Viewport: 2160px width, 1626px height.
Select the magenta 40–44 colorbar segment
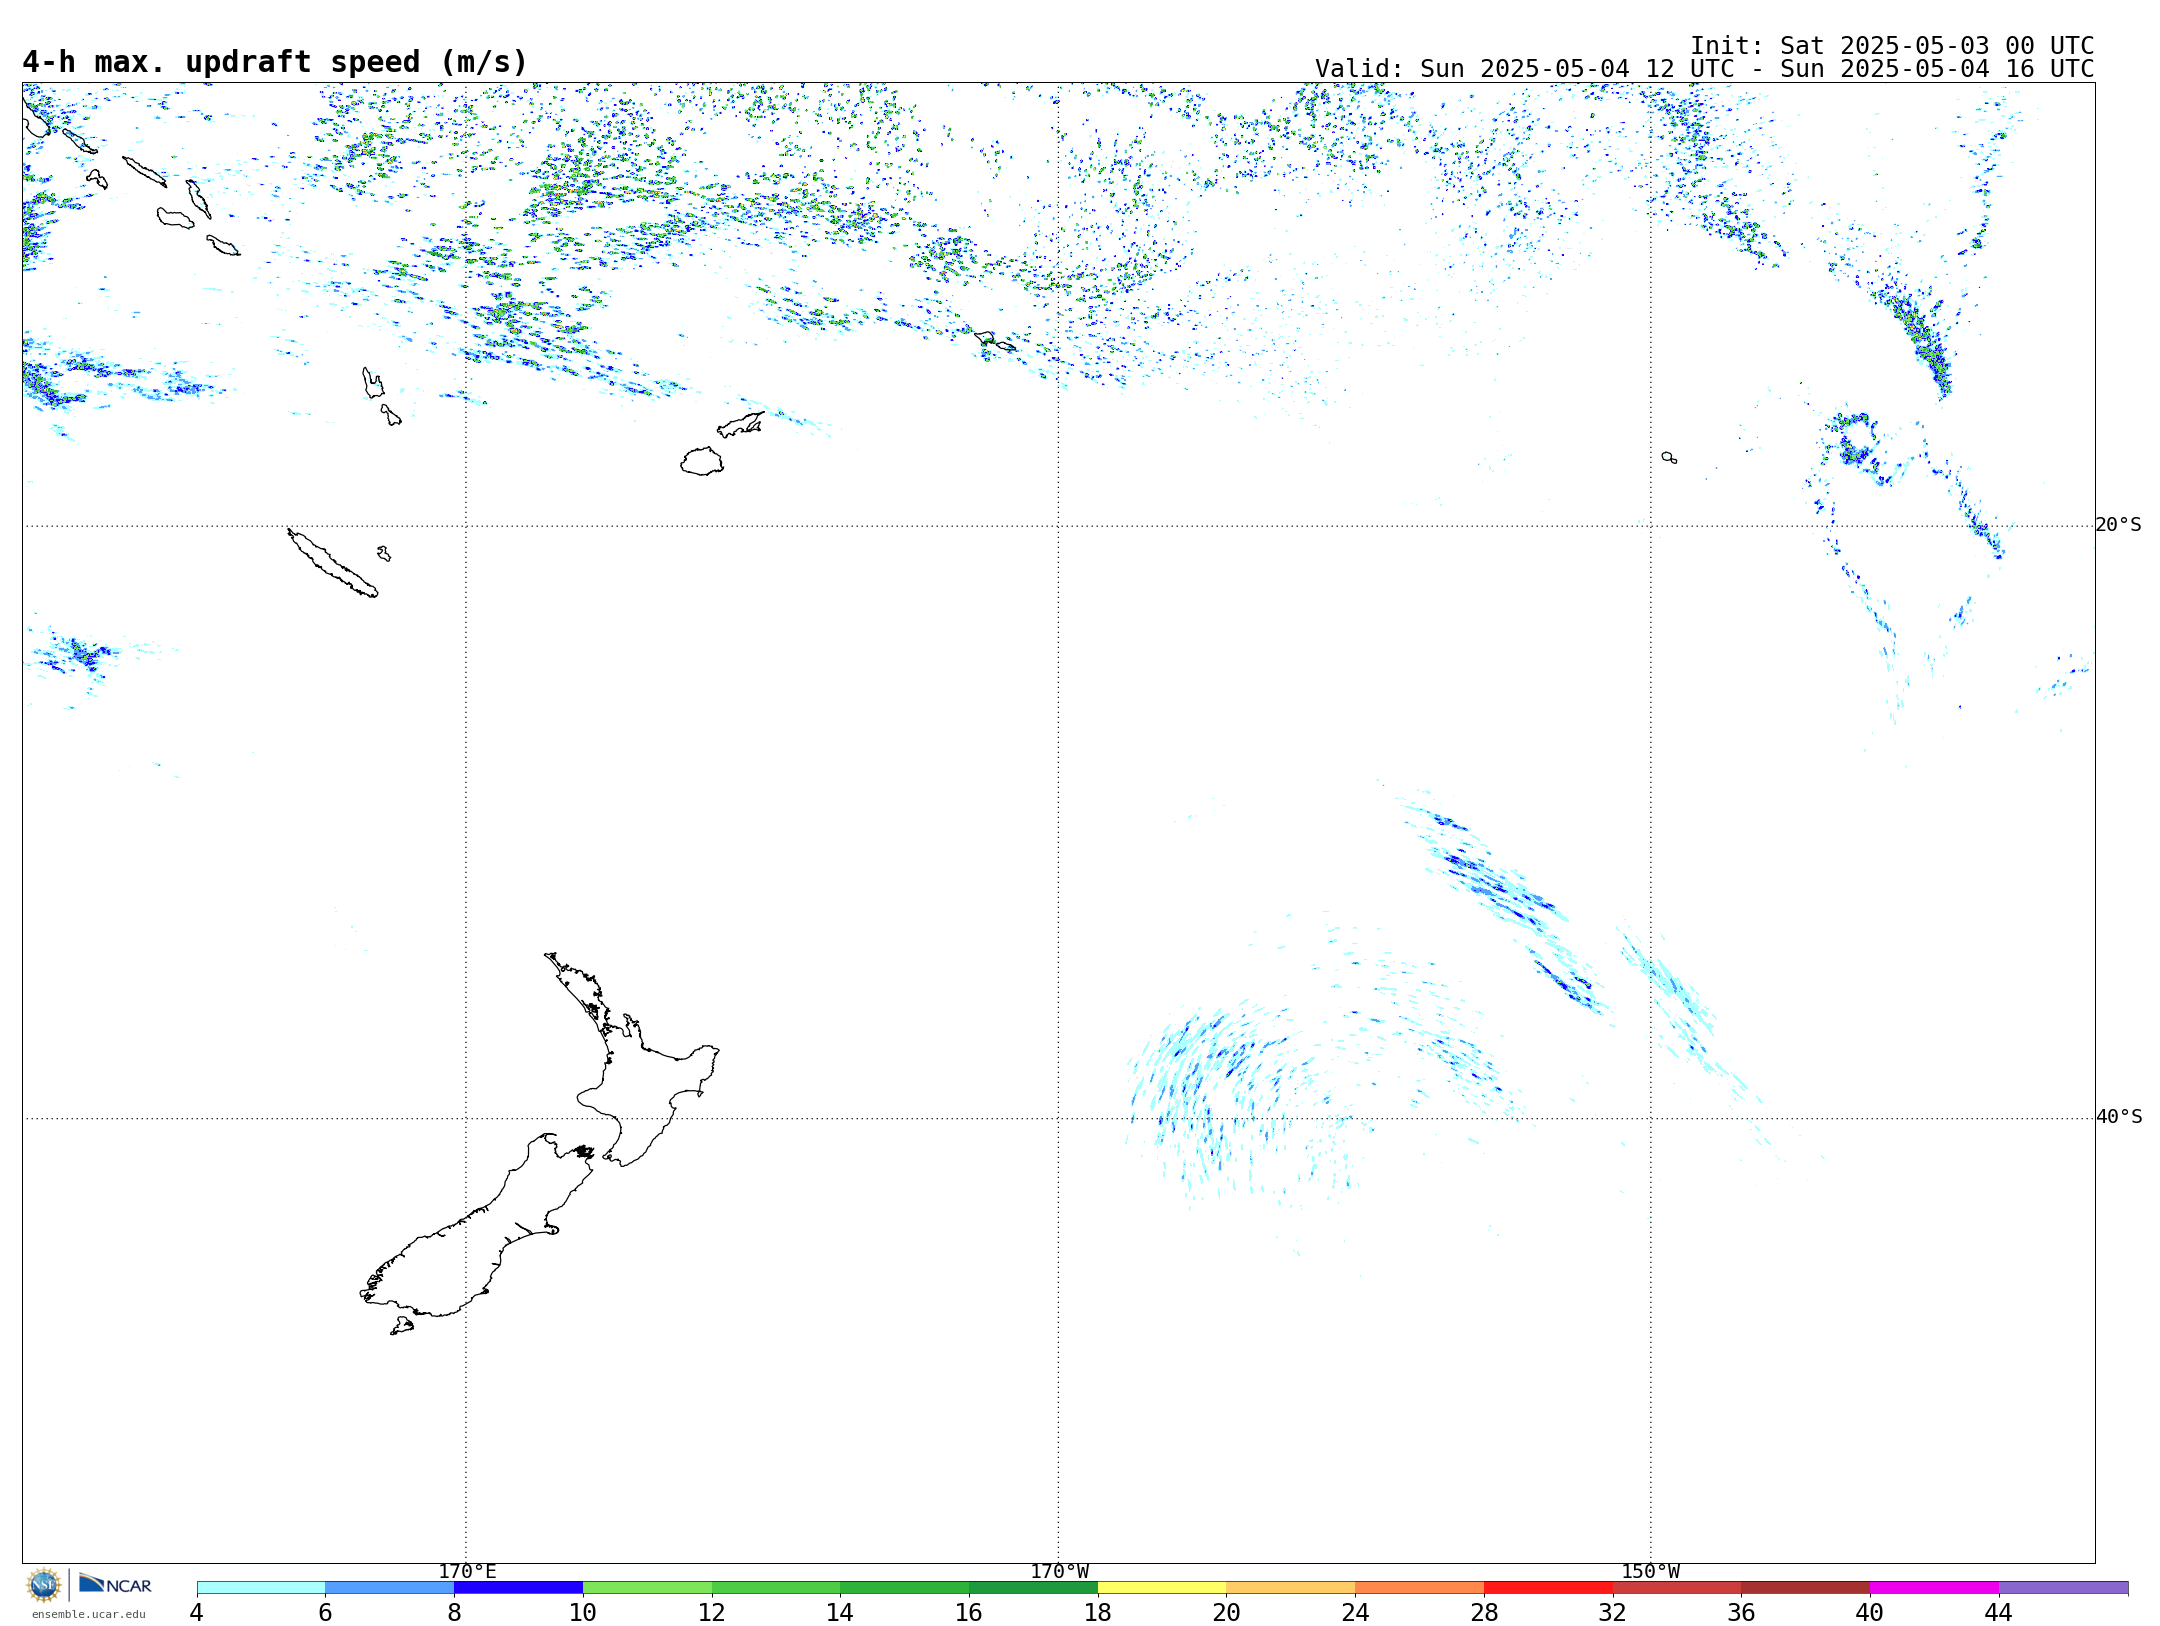1934,1587
